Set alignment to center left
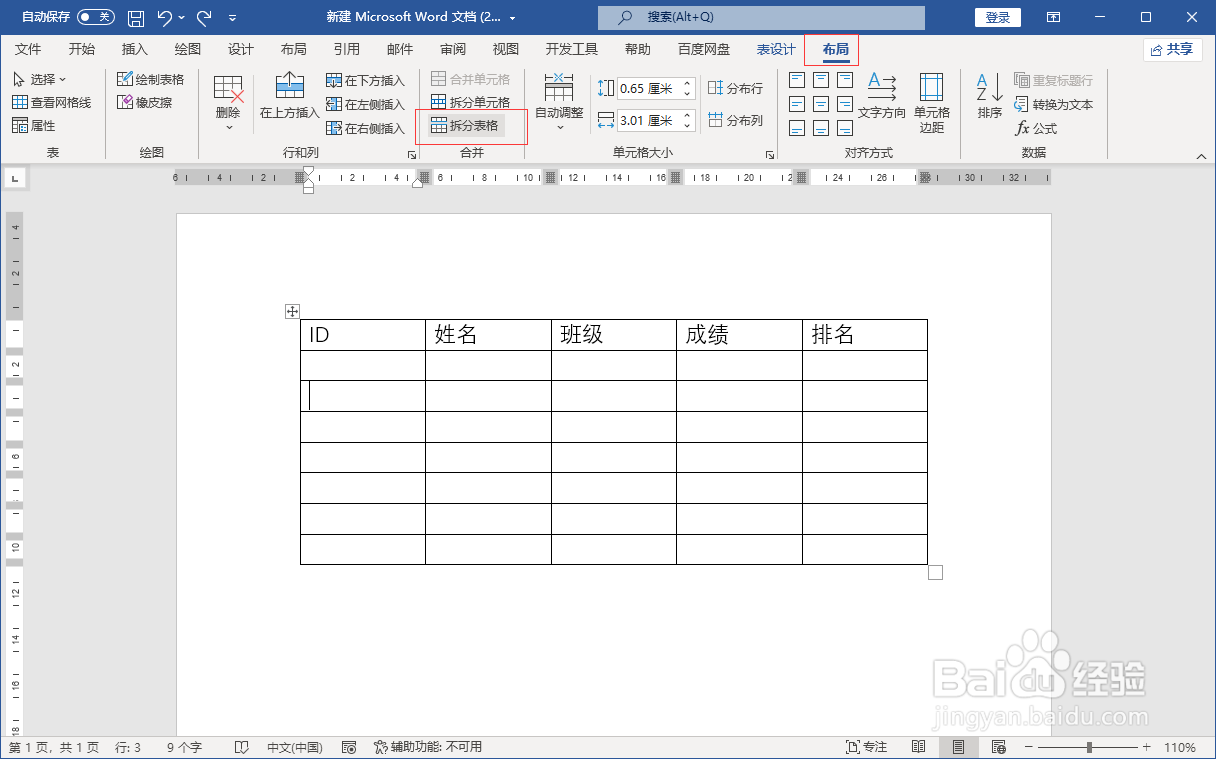 [797, 104]
